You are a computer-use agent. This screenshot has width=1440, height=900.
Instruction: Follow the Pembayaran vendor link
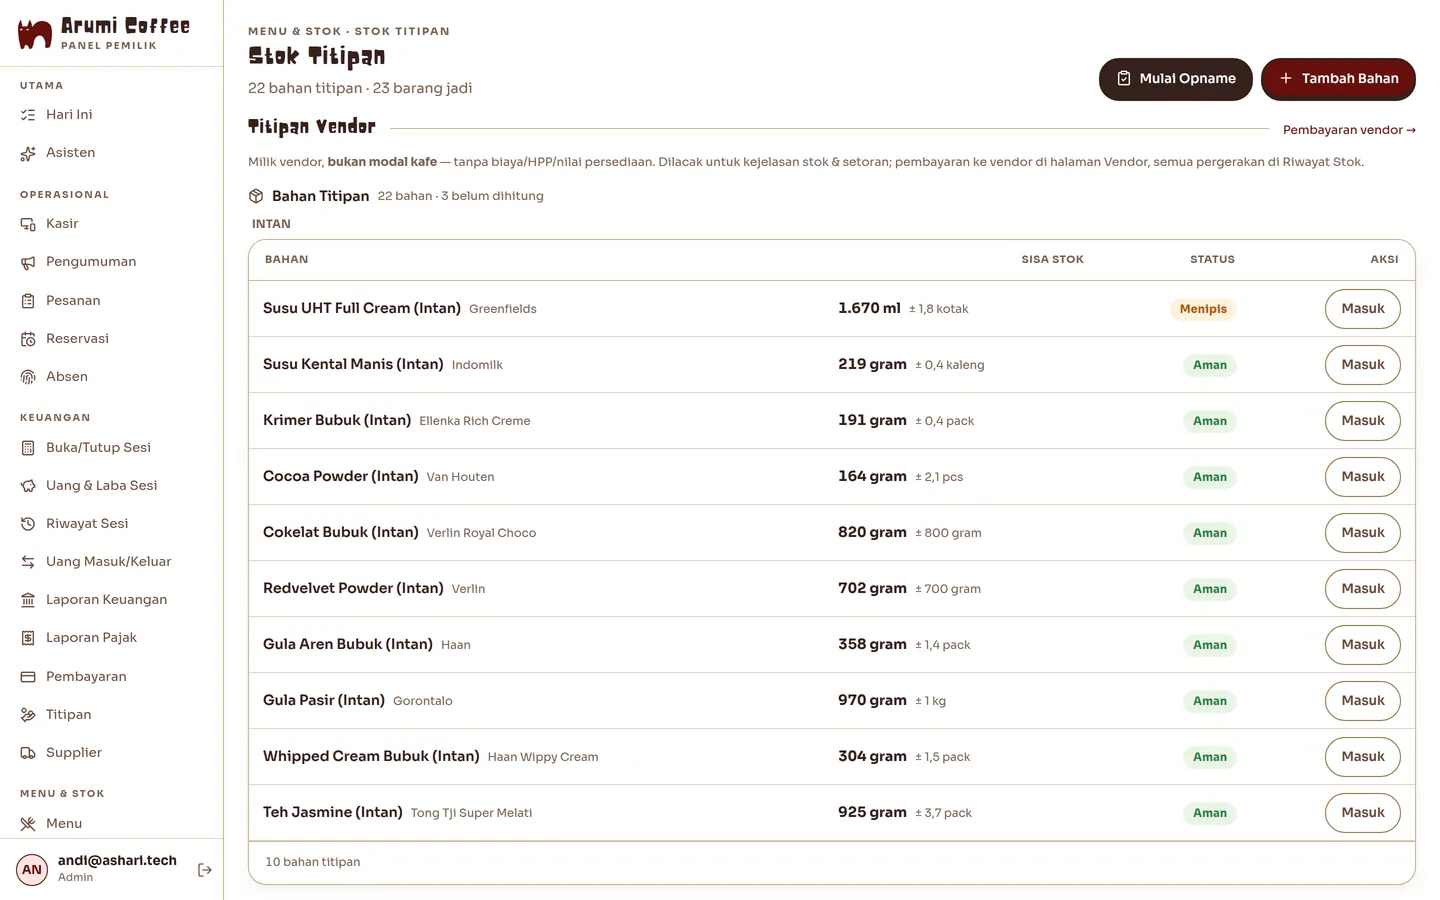pos(1349,130)
